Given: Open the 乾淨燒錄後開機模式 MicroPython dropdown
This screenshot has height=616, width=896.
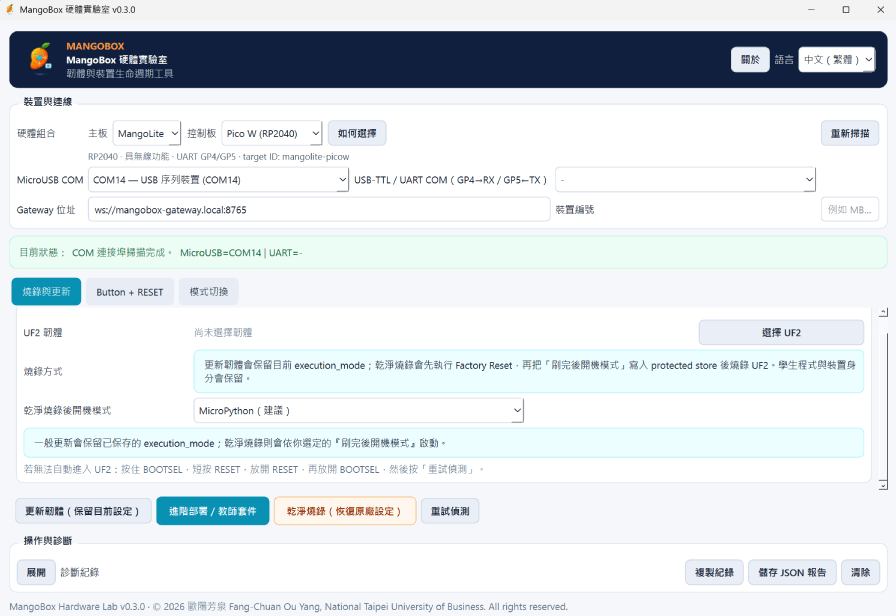Looking at the screenshot, I should tap(358, 410).
